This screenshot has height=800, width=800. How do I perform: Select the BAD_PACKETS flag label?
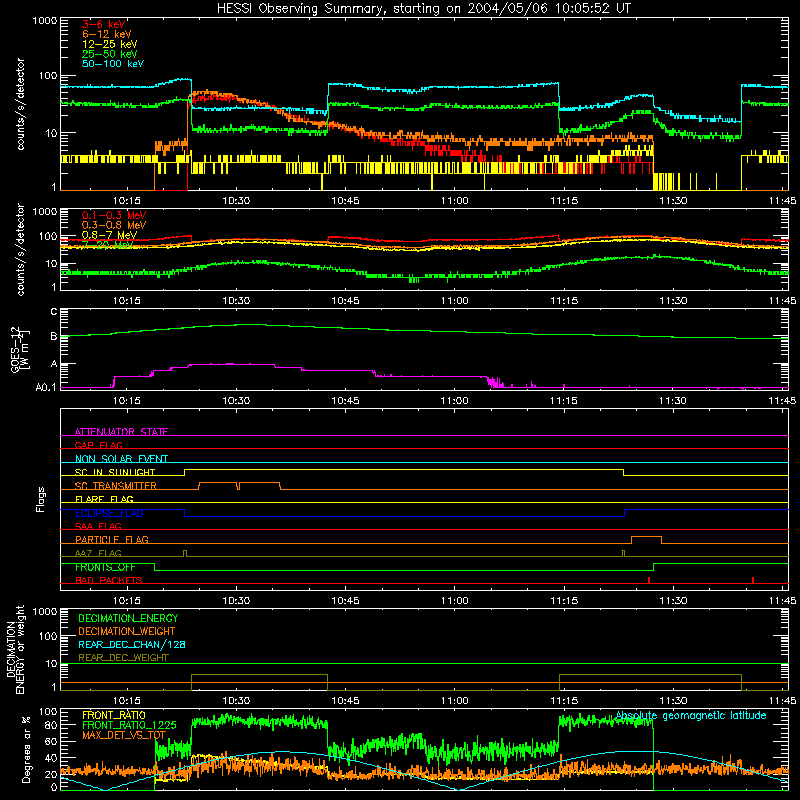109,580
